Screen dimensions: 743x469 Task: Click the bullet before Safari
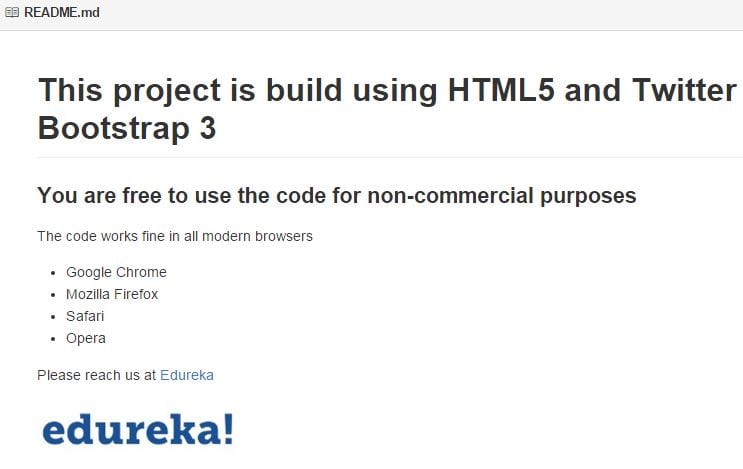pyautogui.click(x=53, y=316)
